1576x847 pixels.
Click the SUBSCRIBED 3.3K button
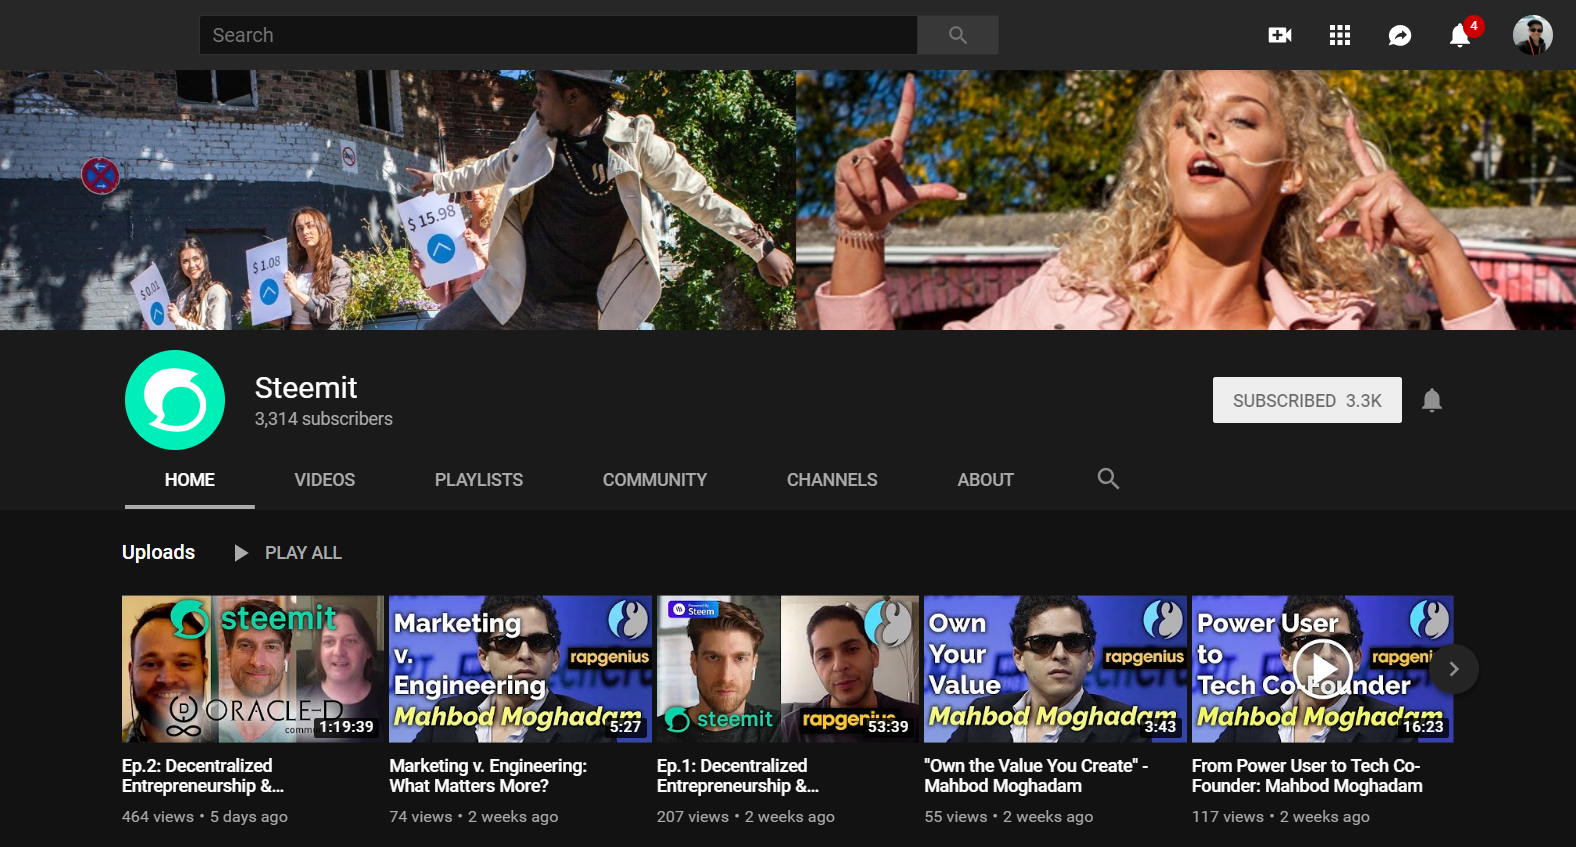coord(1307,400)
